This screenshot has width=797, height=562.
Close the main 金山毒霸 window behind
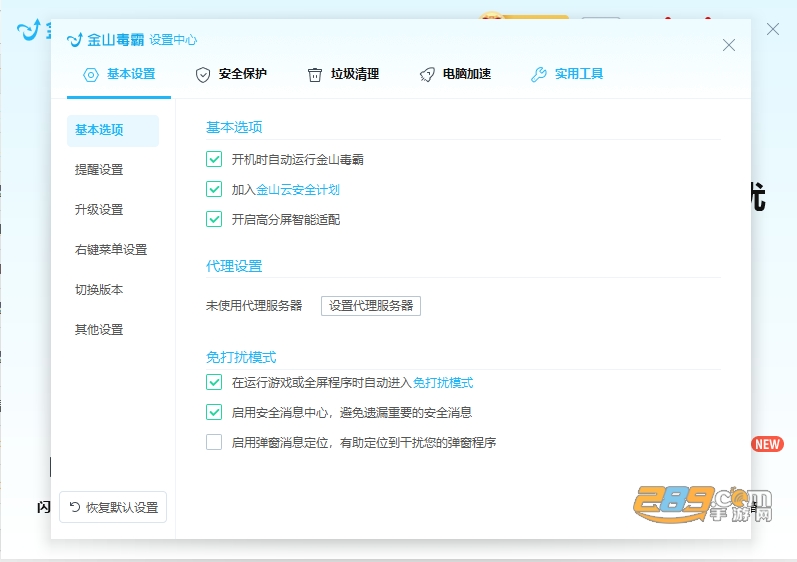tap(773, 29)
